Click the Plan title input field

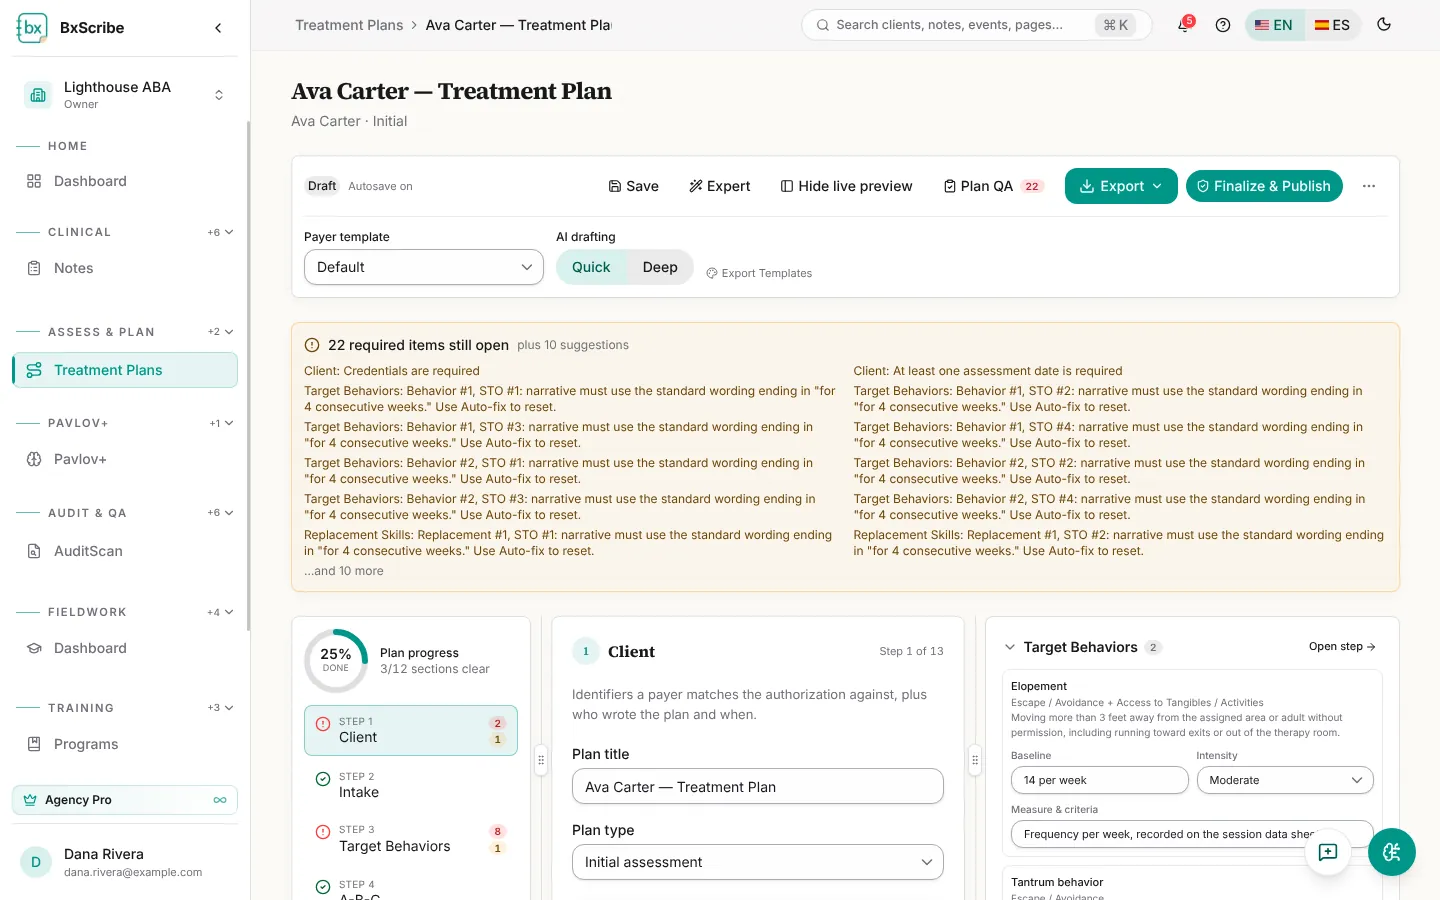point(758,786)
